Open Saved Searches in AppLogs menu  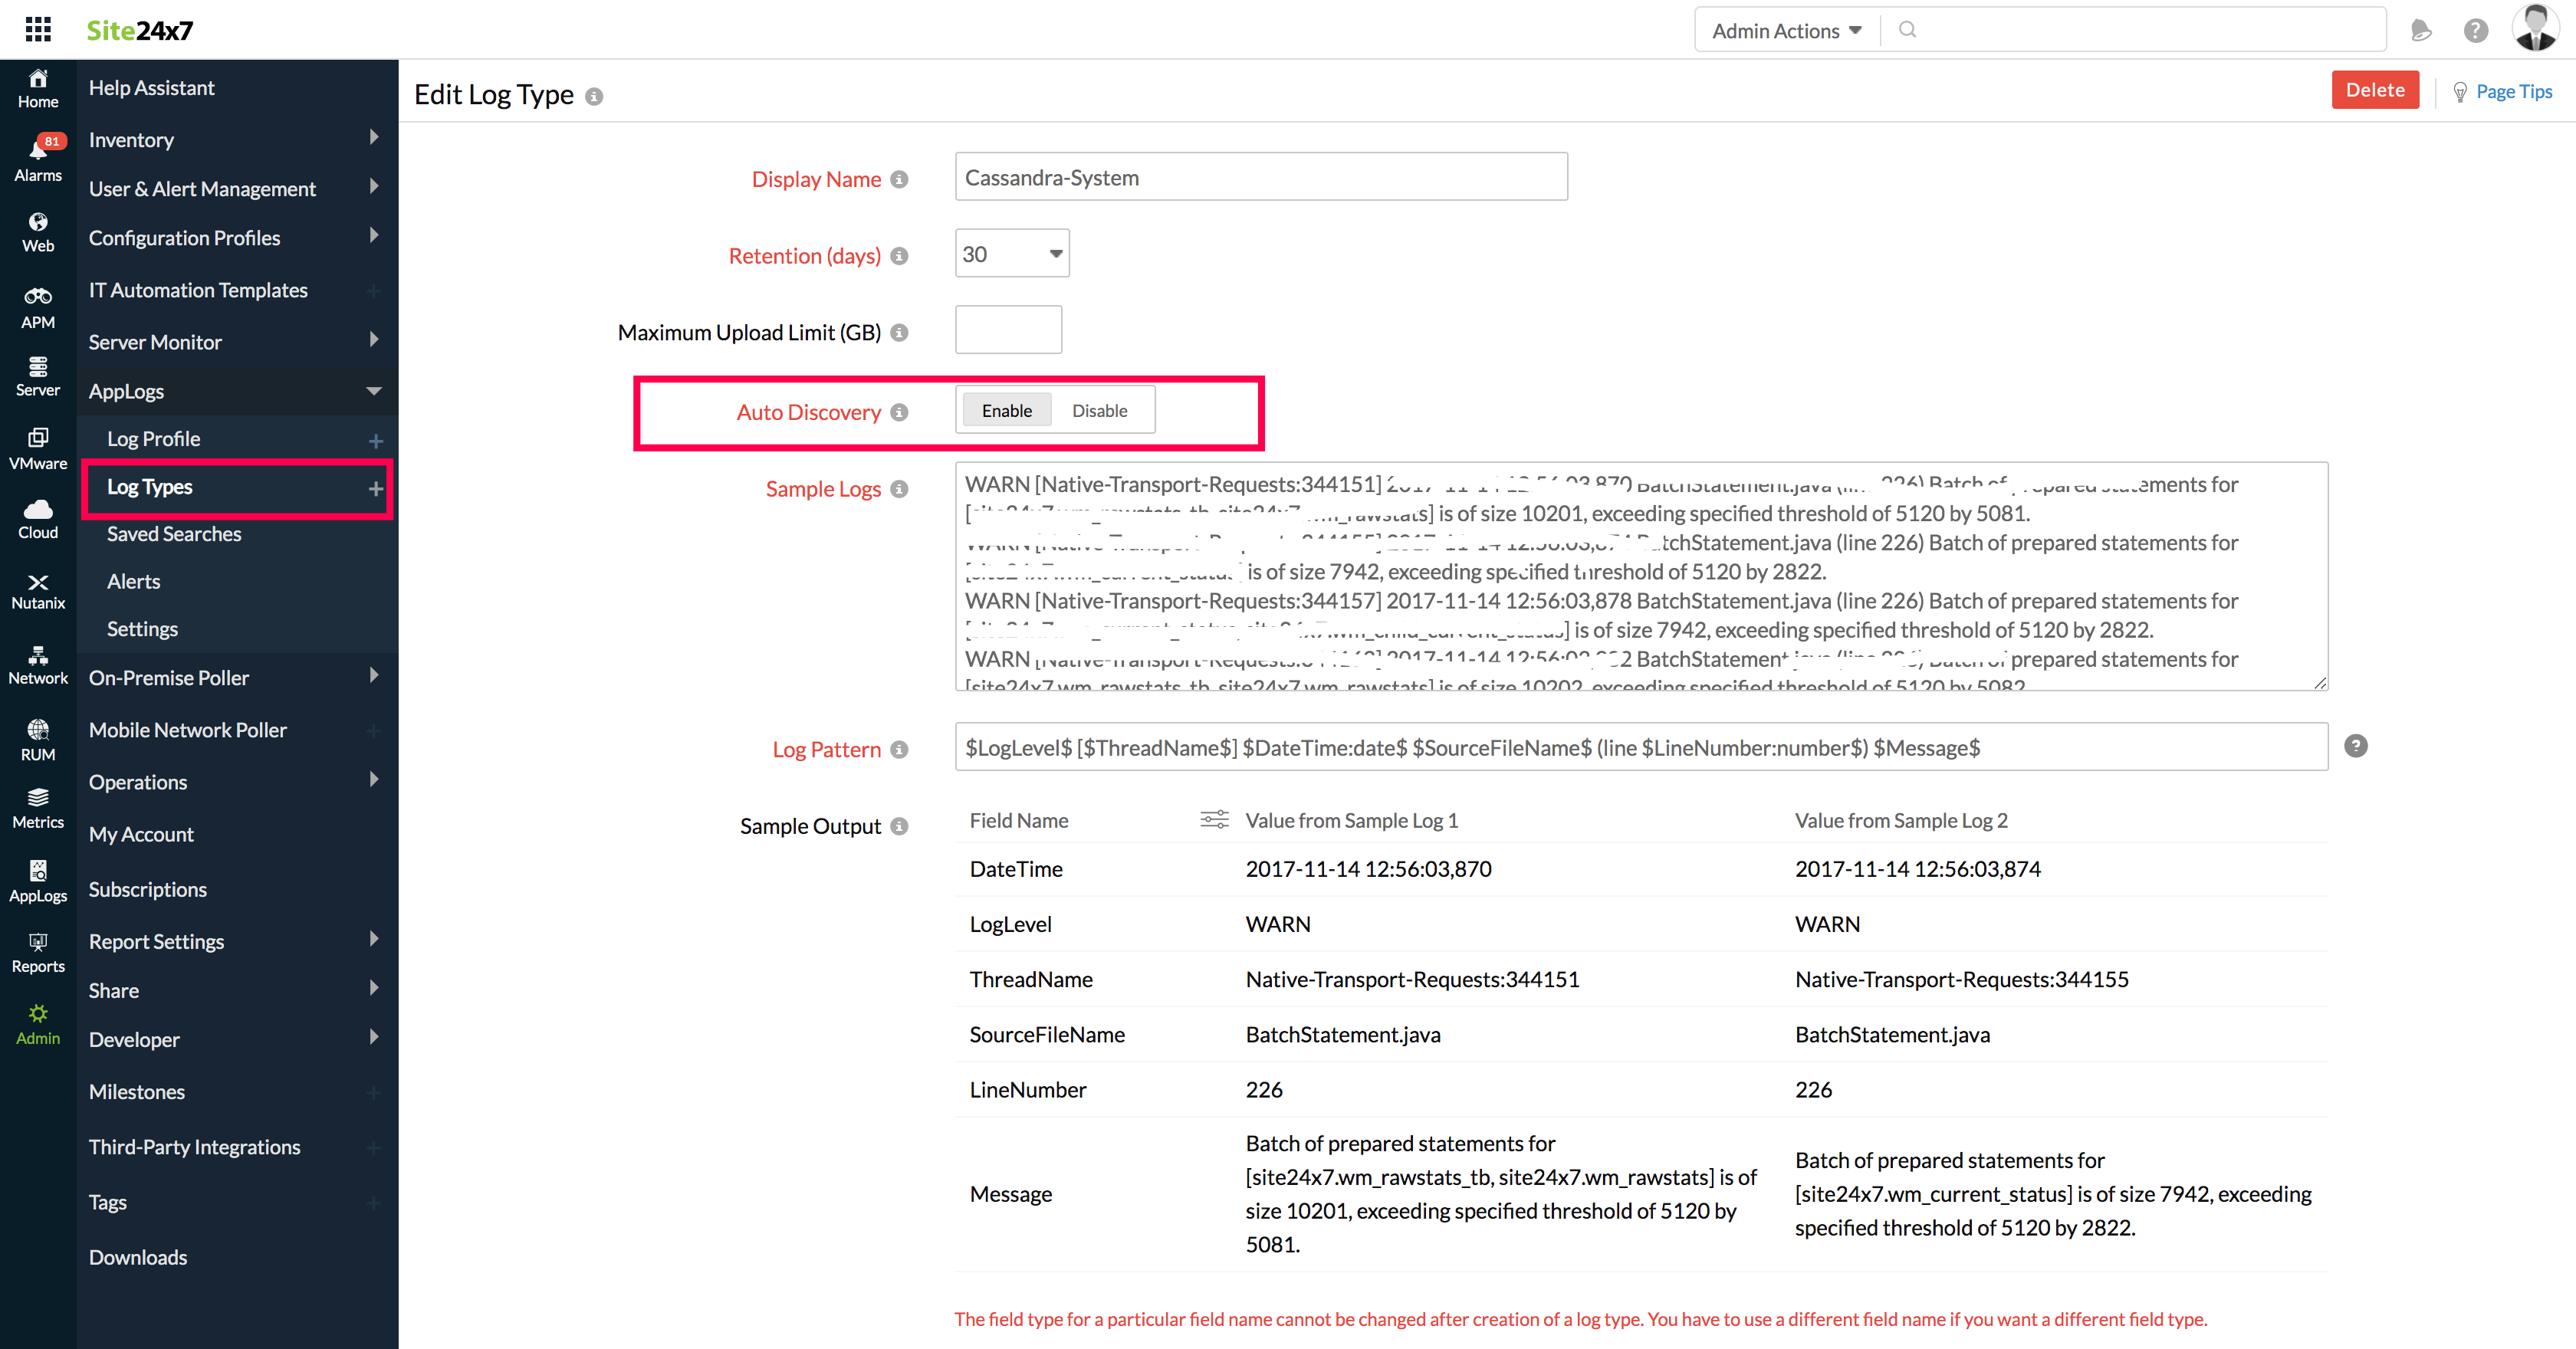click(174, 534)
